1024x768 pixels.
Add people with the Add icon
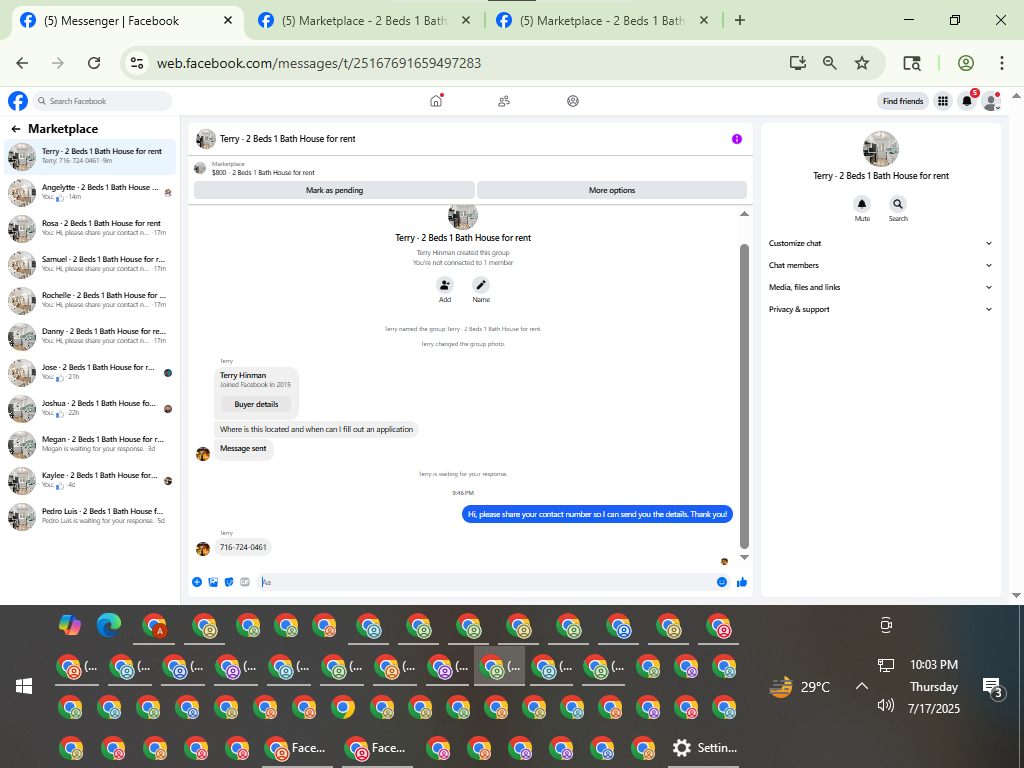tap(445, 285)
